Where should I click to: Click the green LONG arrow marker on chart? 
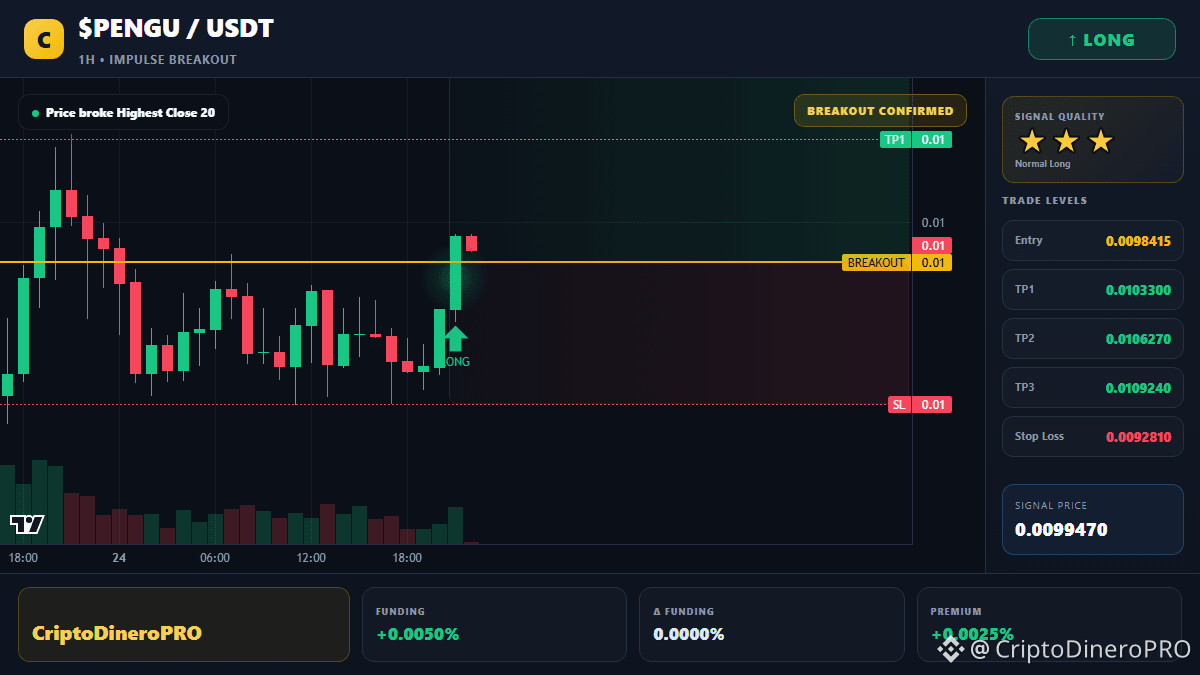[x=455, y=338]
